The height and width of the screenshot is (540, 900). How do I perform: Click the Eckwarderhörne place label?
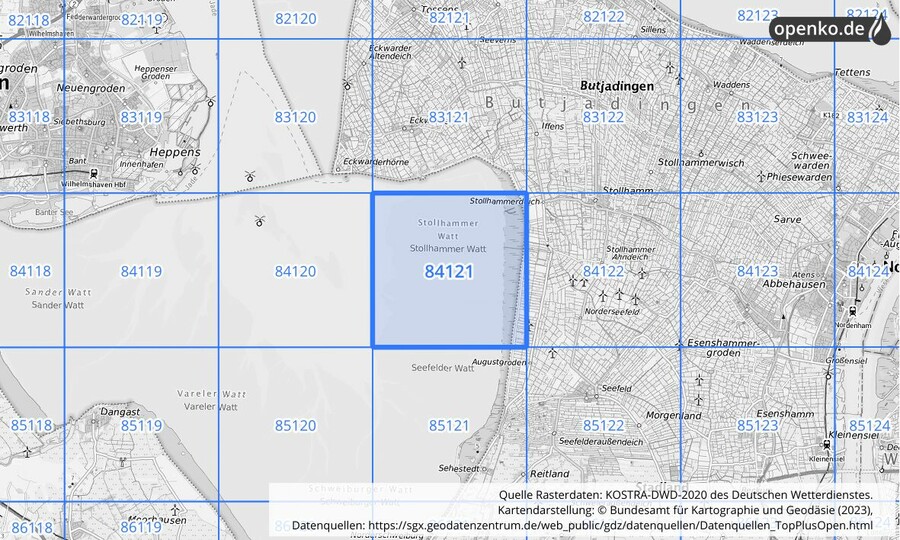point(376,162)
